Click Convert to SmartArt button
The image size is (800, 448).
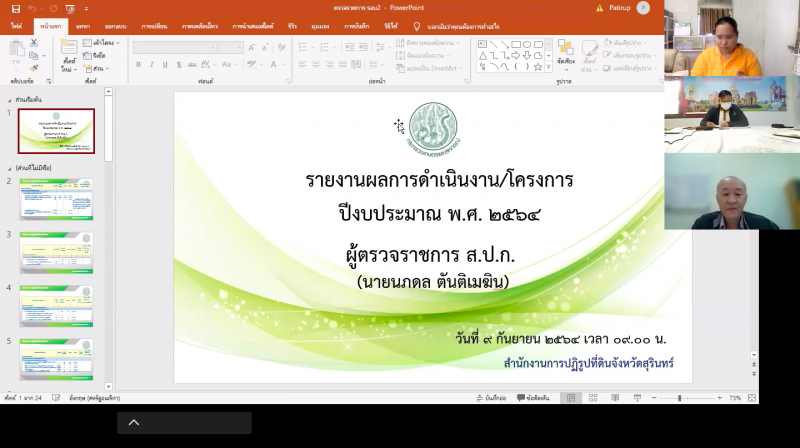429,68
